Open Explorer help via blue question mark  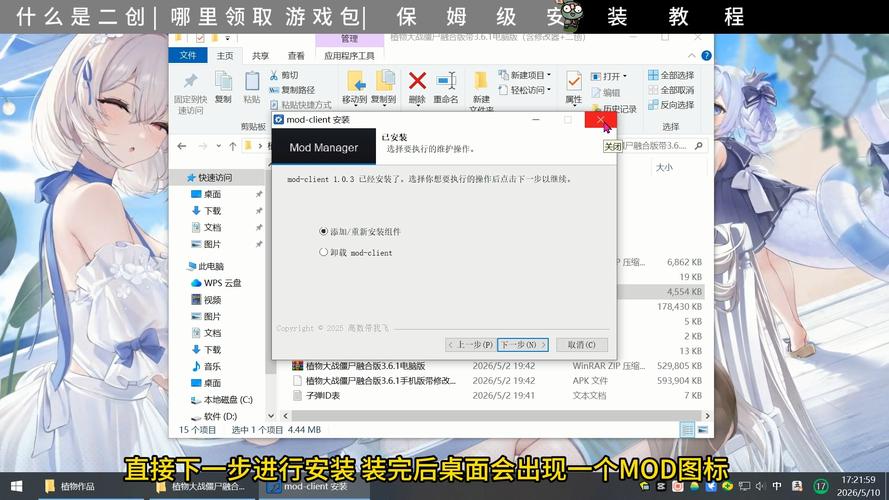point(706,56)
